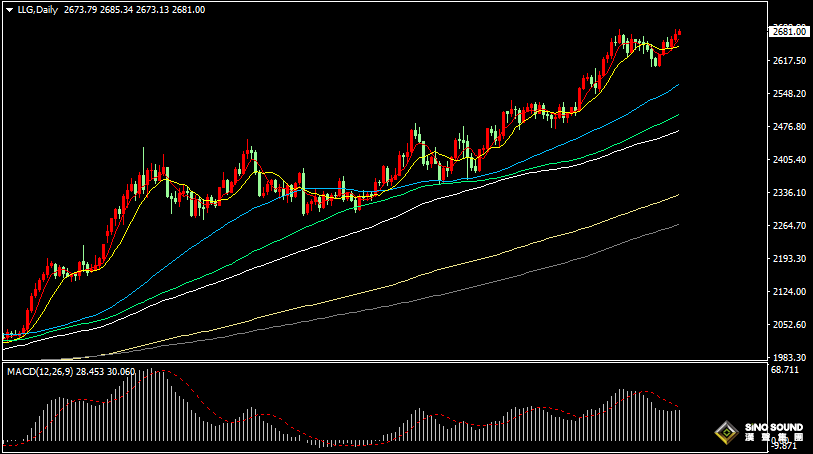Click the LLG,Daily chart title

pyautogui.click(x=36, y=10)
